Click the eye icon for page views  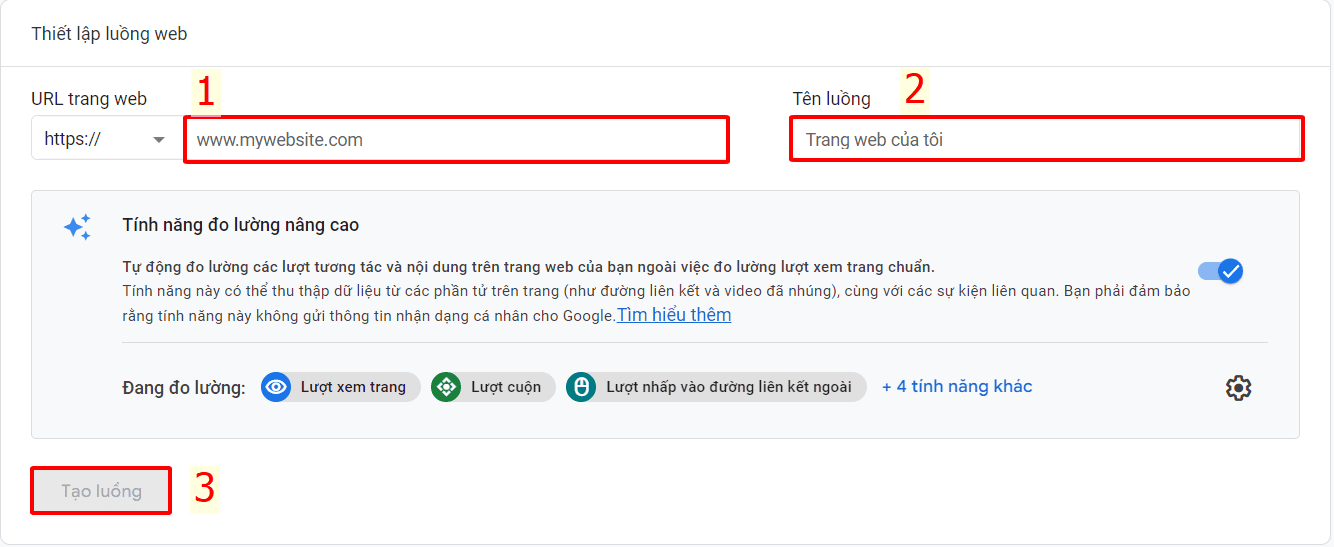pyautogui.click(x=276, y=387)
